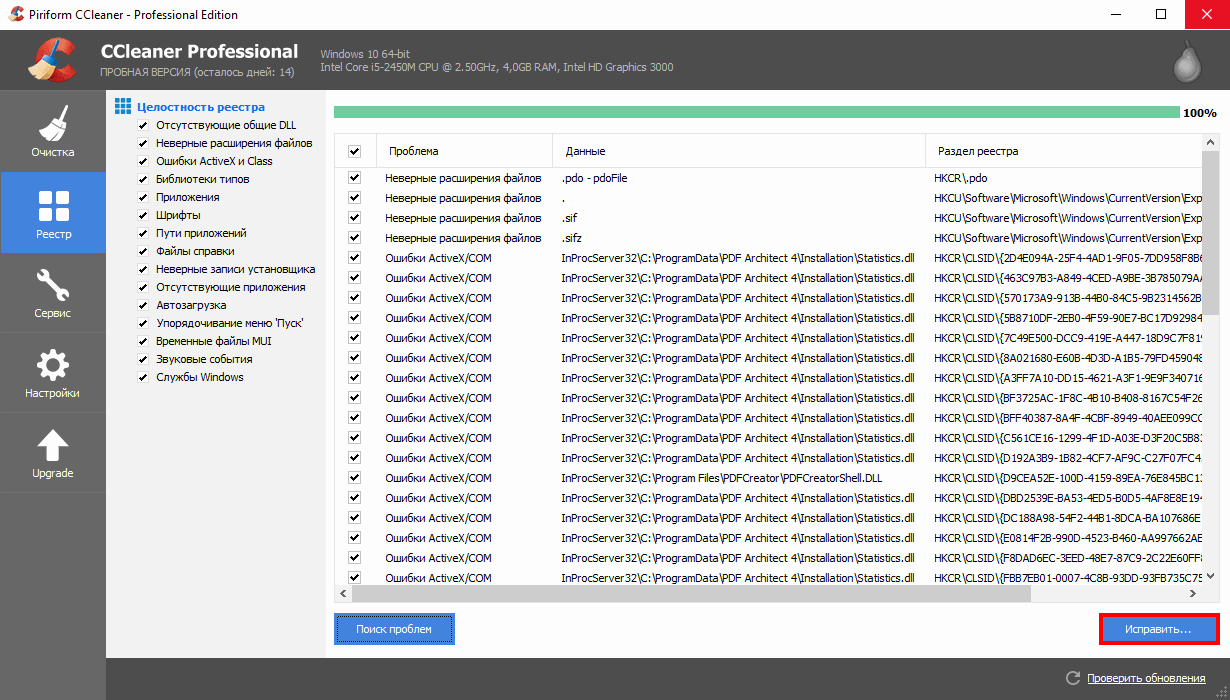Click the Целостность реестра grid icon

coord(123,106)
